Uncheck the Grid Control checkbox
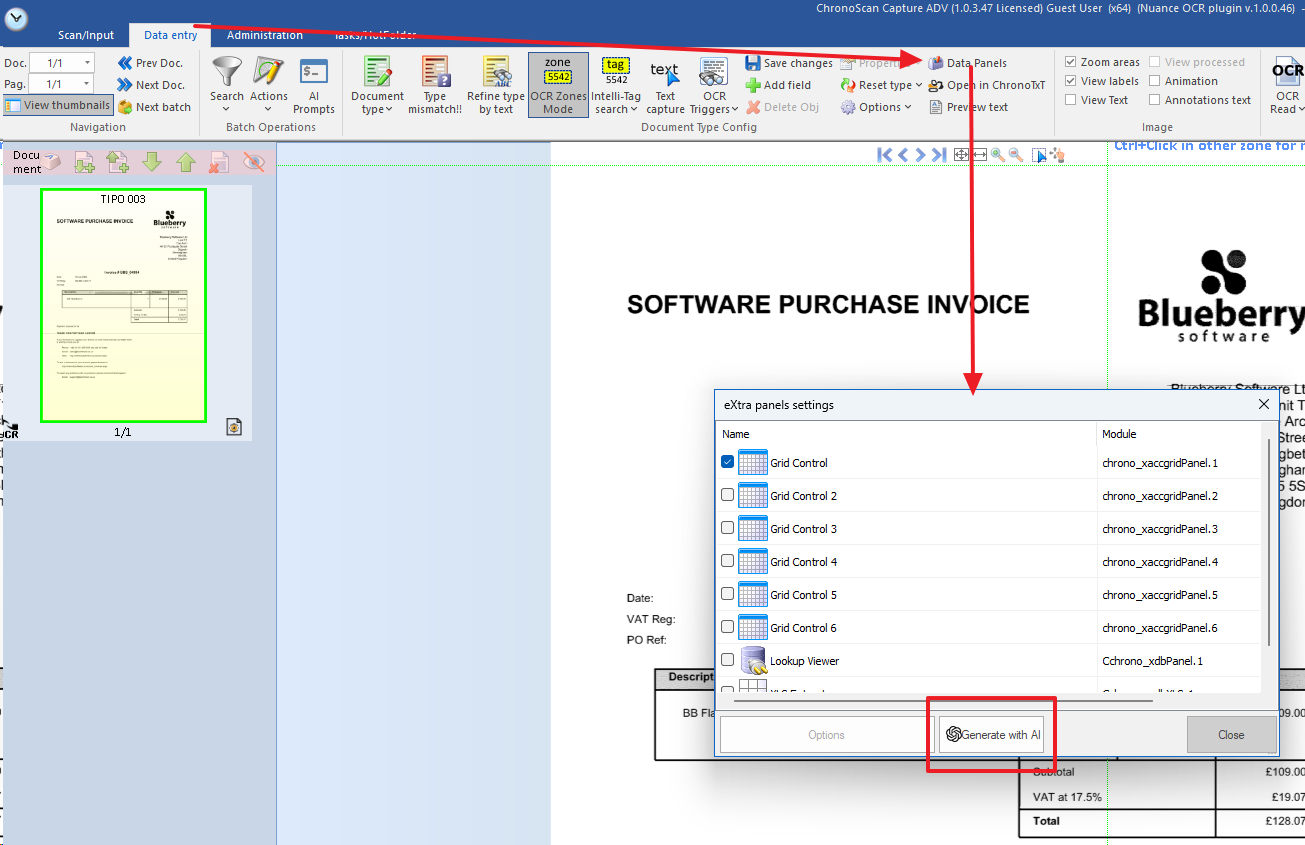This screenshot has width=1305, height=845. 728,462
